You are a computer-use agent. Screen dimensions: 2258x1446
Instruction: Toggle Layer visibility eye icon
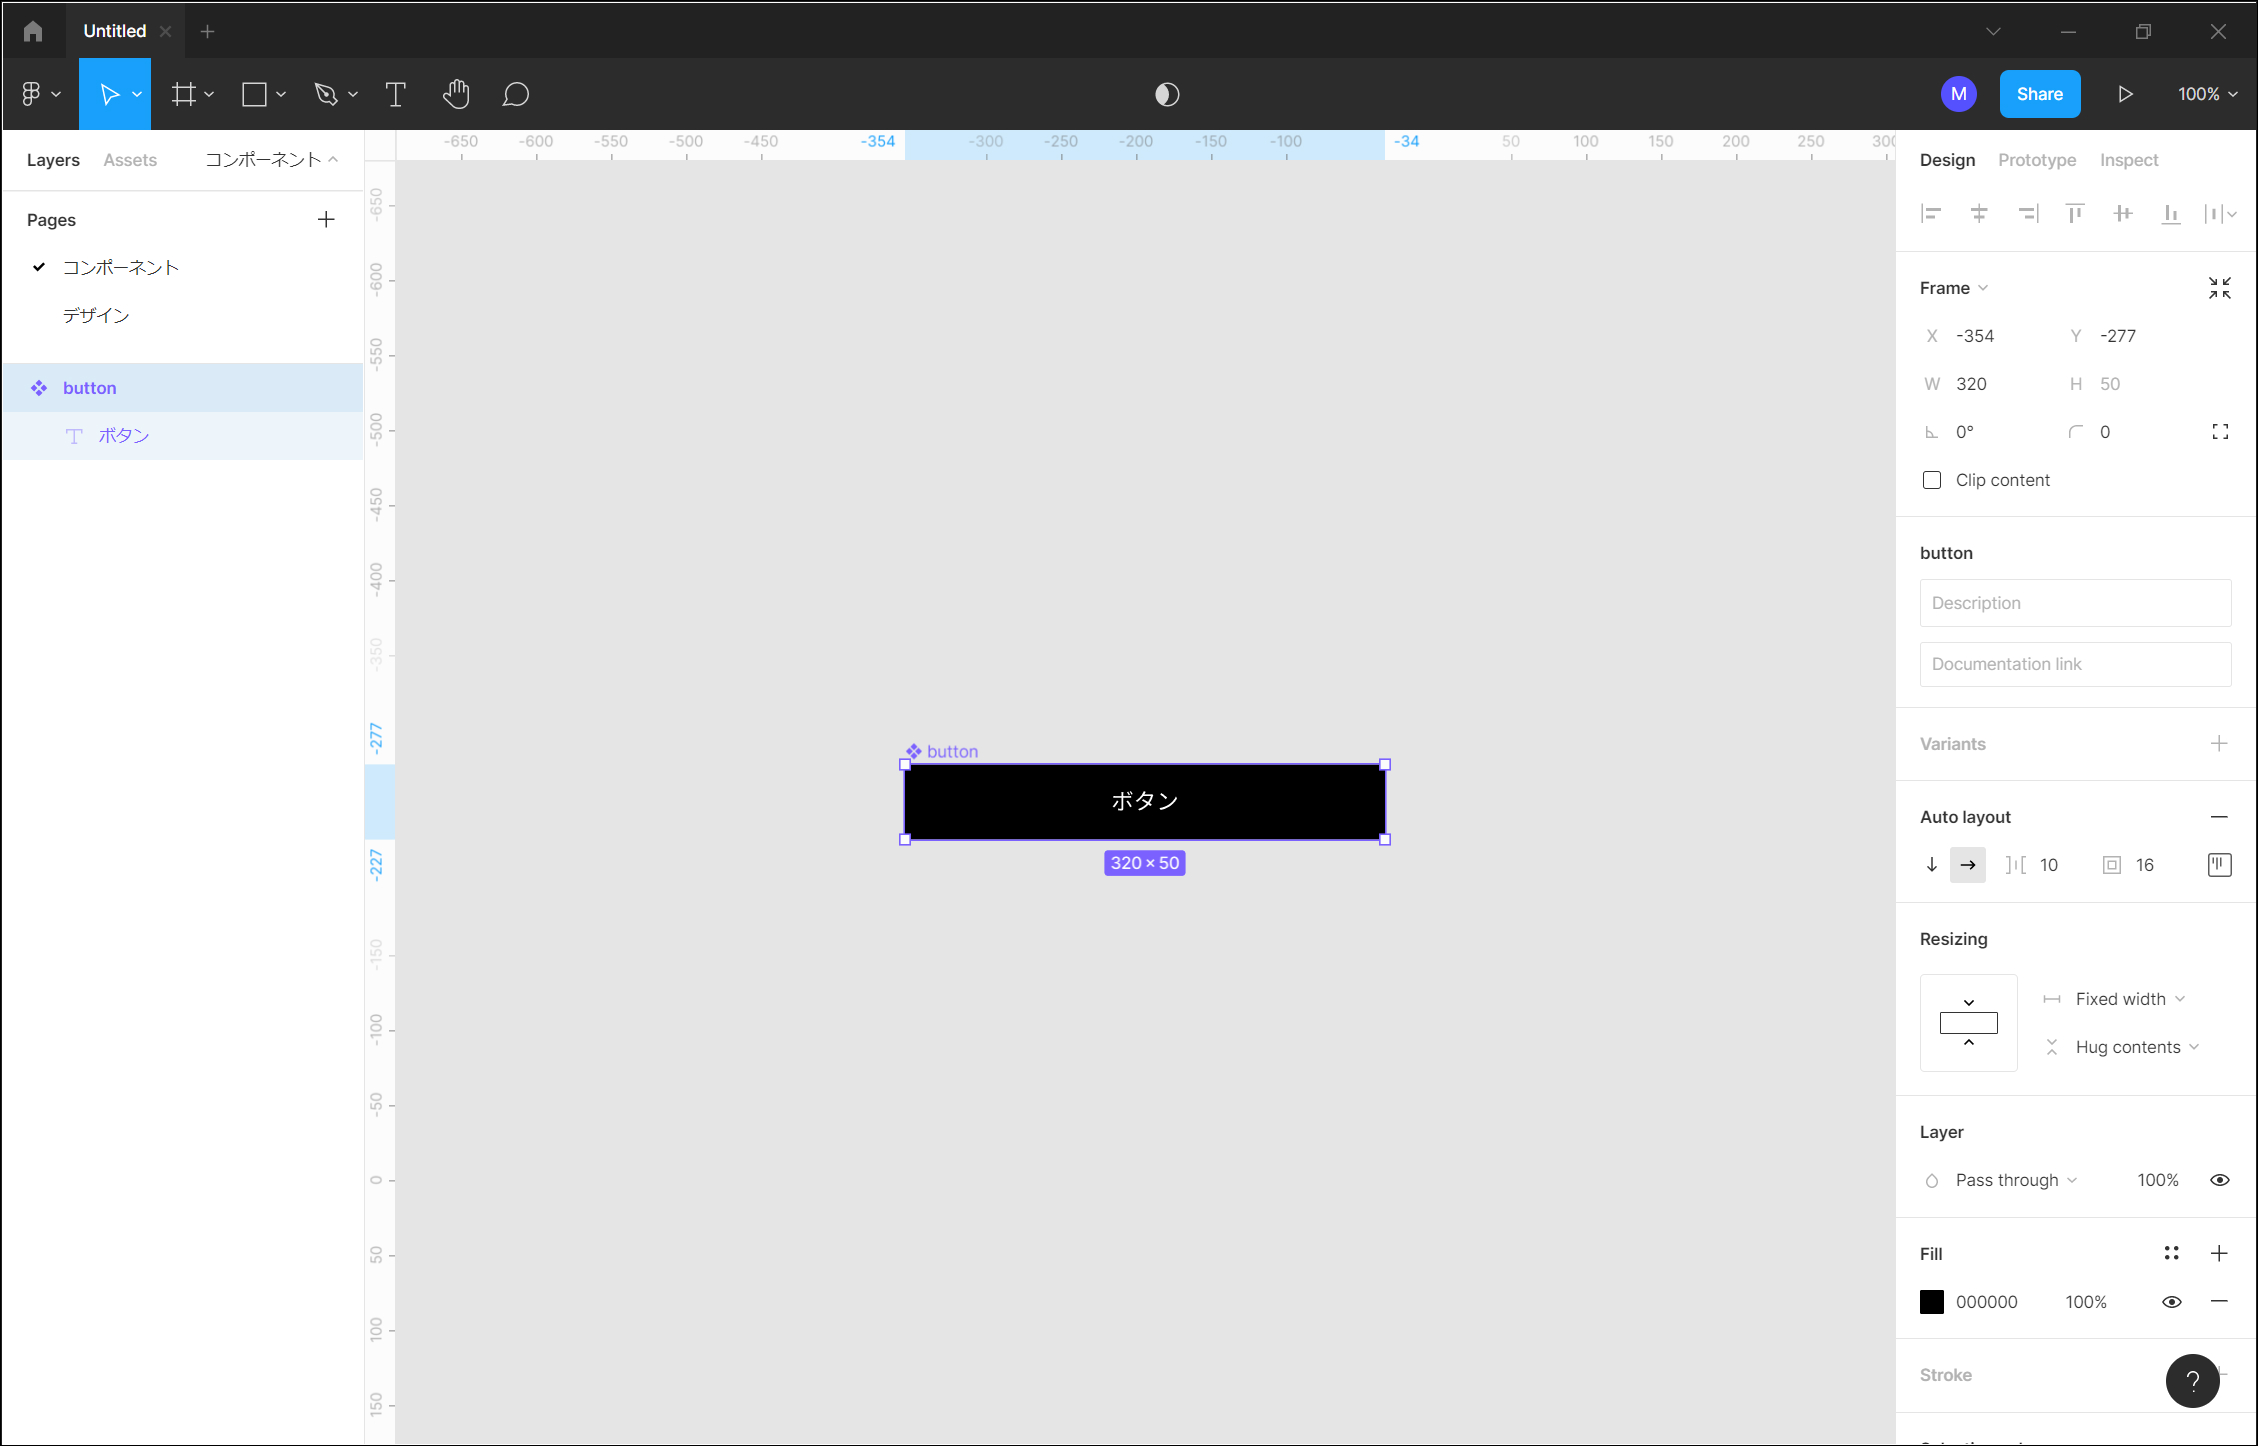click(x=2219, y=1180)
